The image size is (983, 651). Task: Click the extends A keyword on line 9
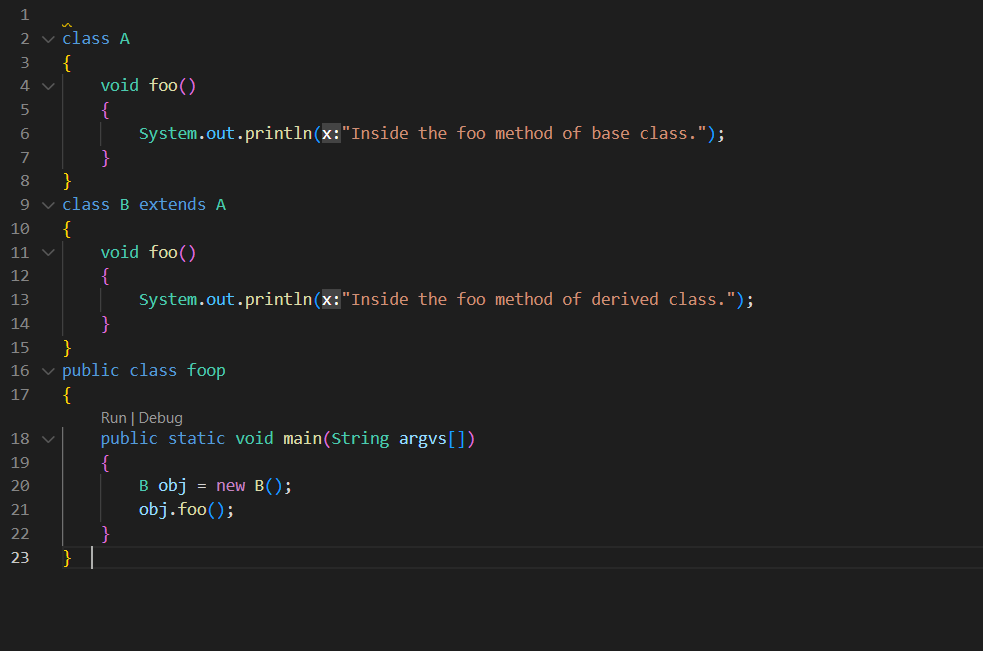click(x=172, y=204)
